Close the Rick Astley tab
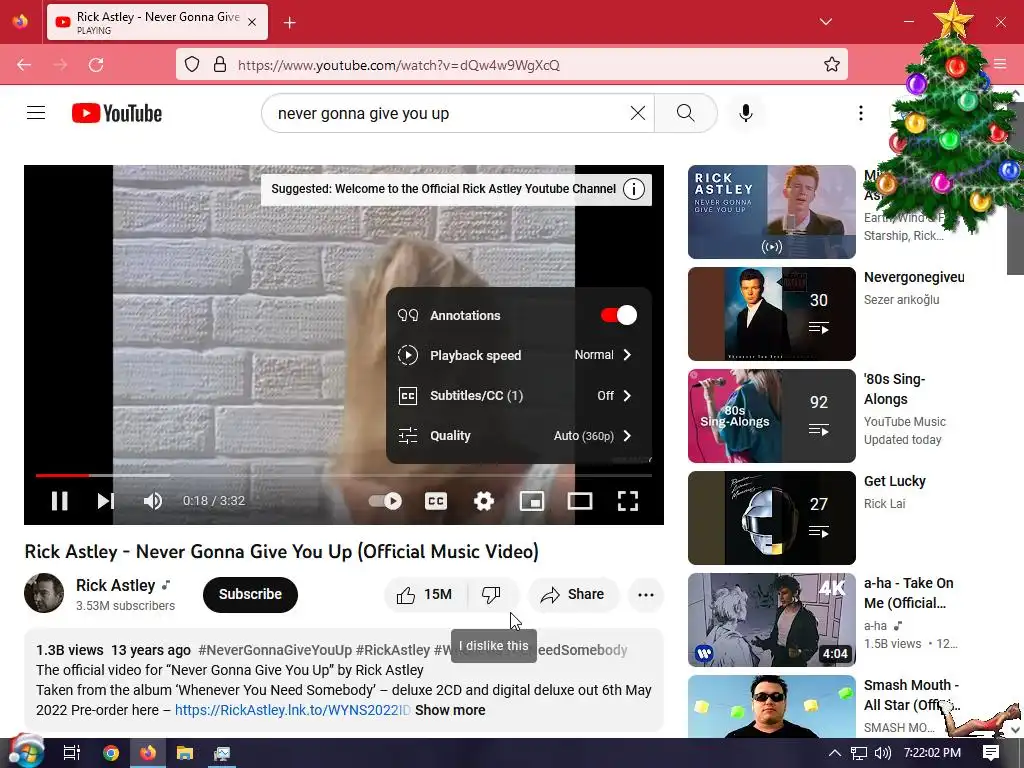Image resolution: width=1024 pixels, height=768 pixels. tap(252, 22)
